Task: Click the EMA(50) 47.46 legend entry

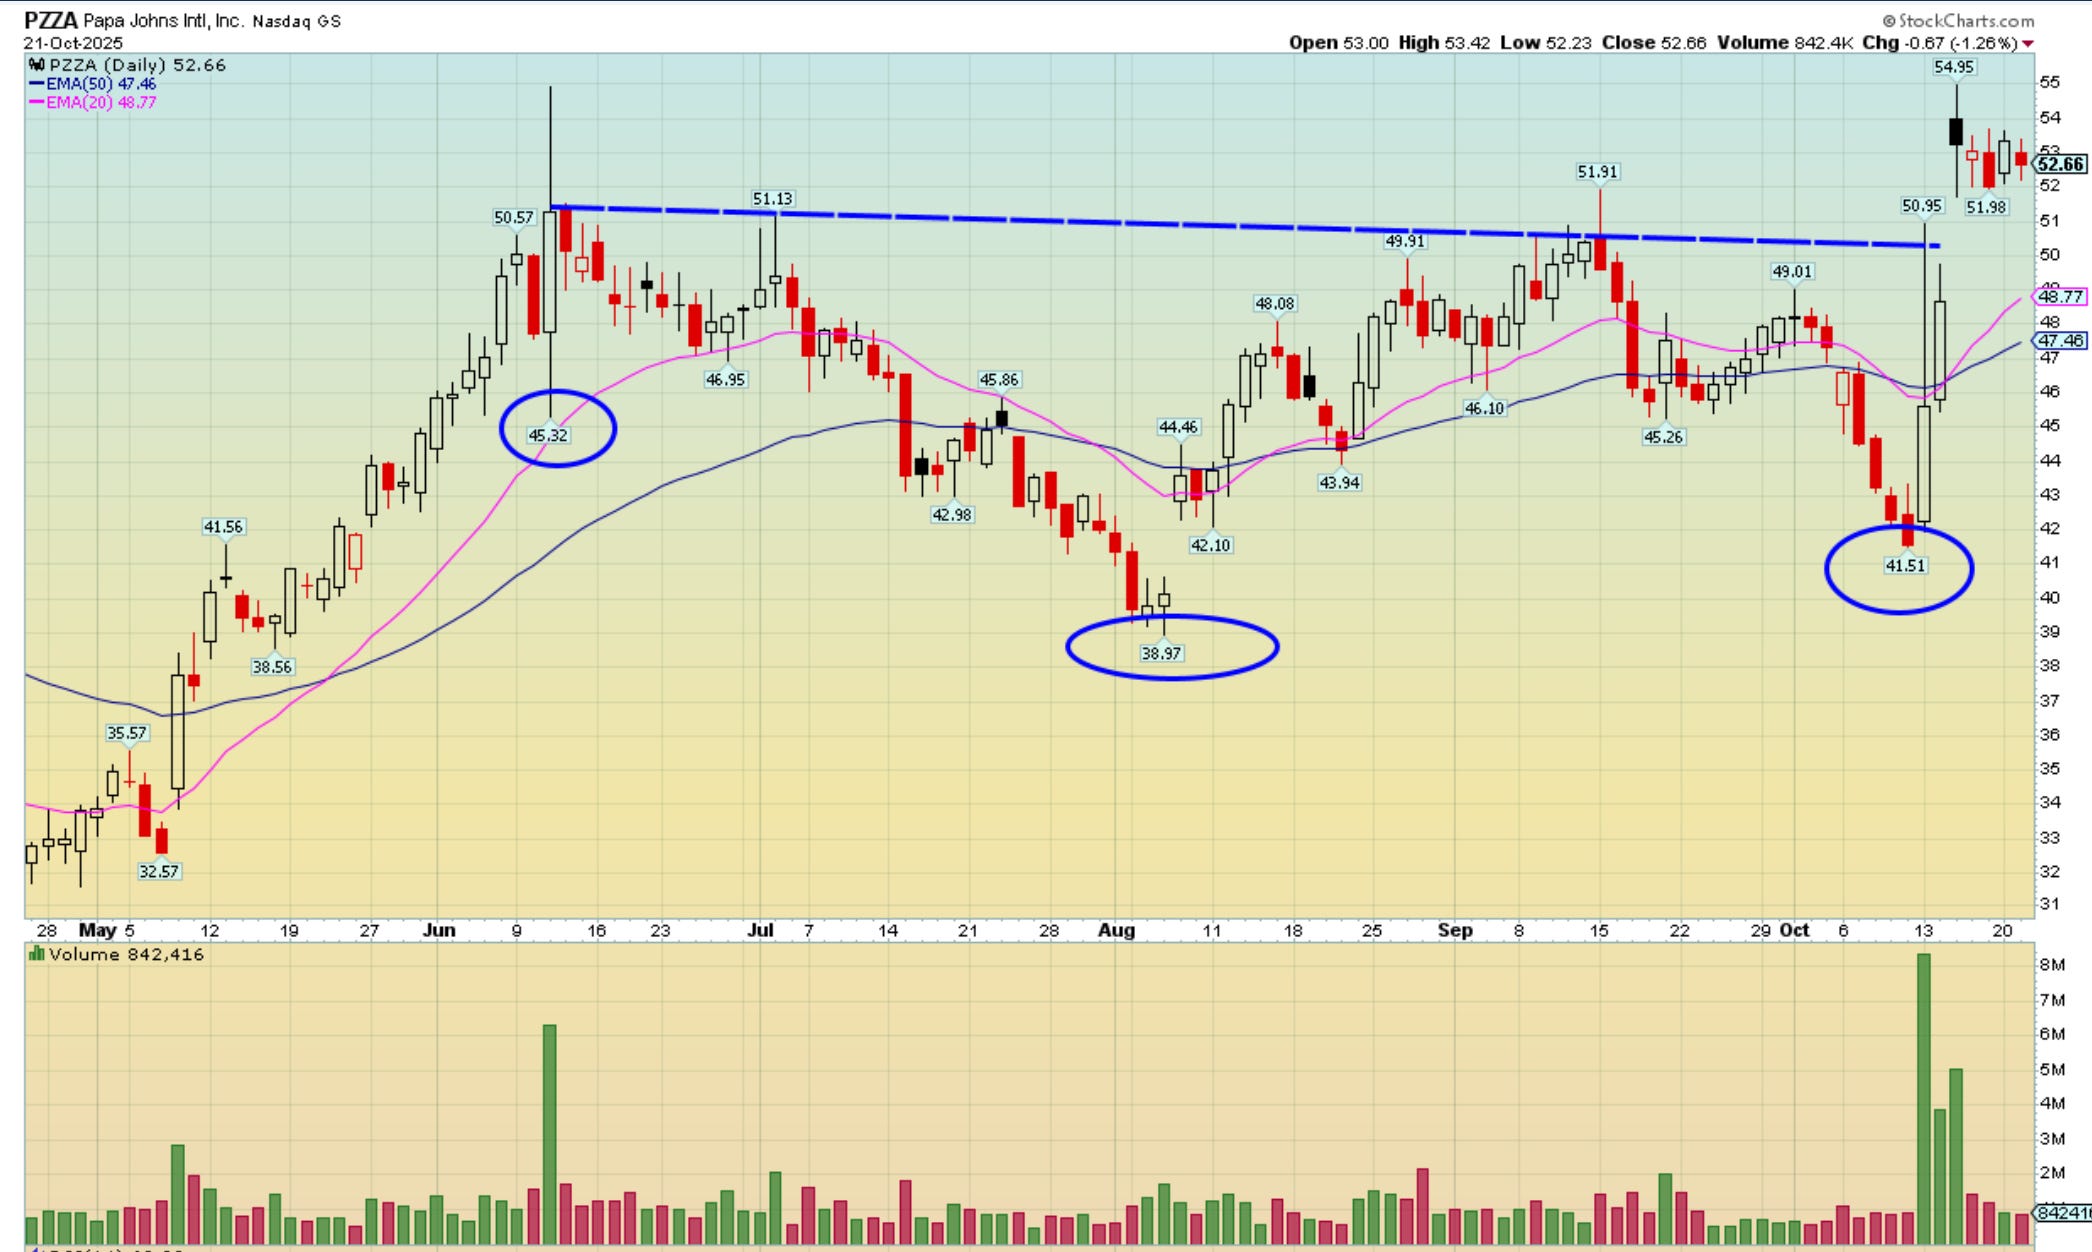Action: [x=93, y=84]
